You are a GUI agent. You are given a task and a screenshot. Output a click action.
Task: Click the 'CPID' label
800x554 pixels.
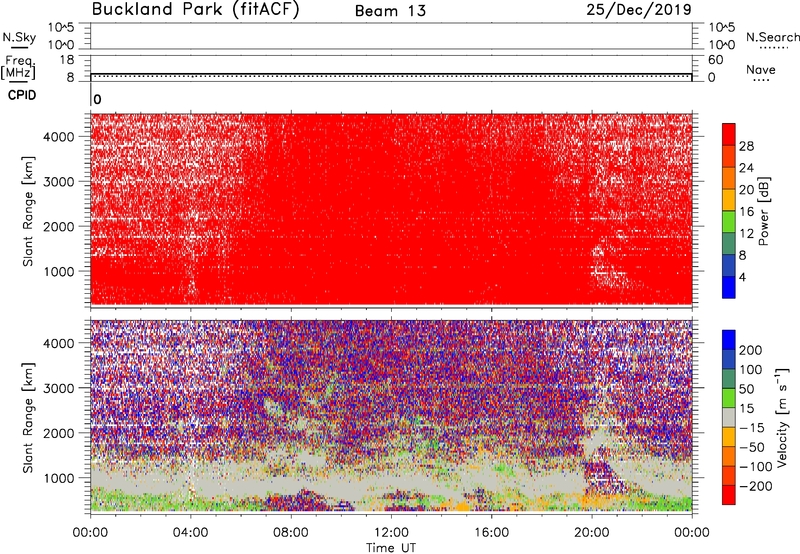[22, 95]
